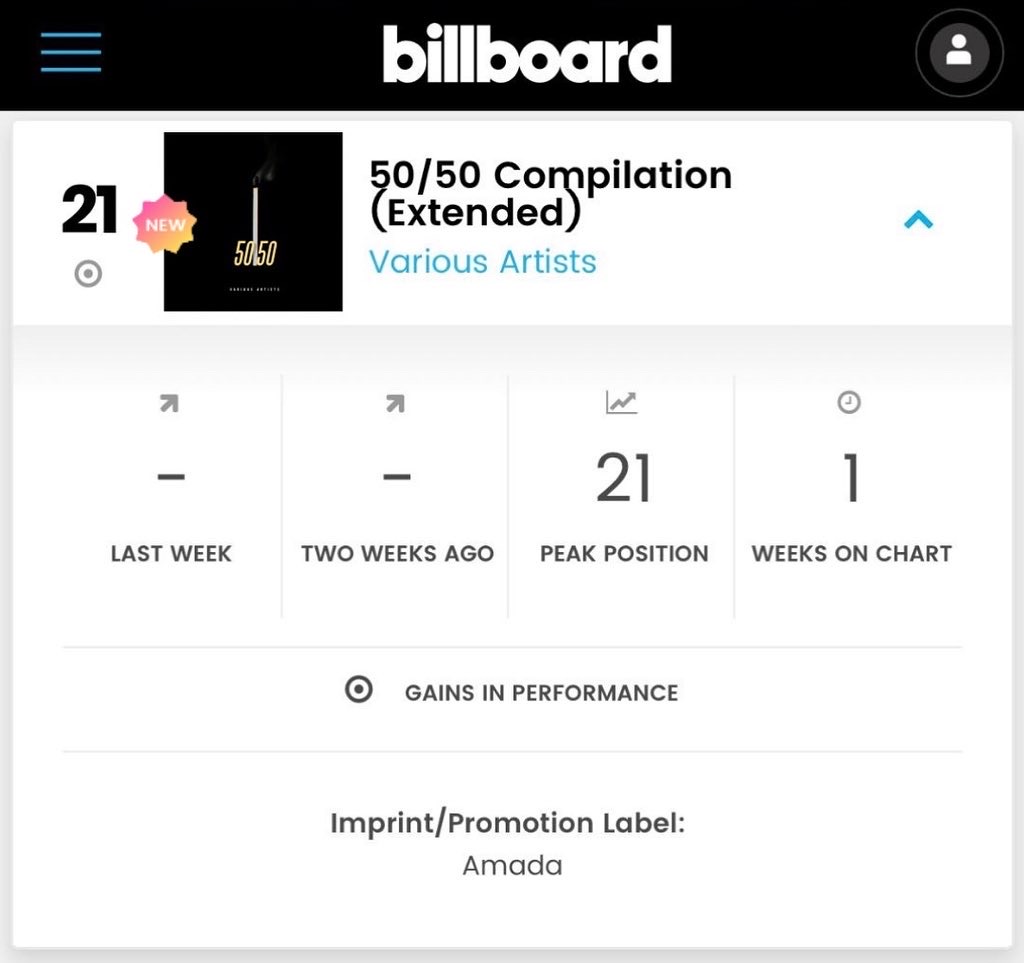Collapse the chart entry with blue chevron
The height and width of the screenshot is (963, 1024).
click(x=918, y=220)
